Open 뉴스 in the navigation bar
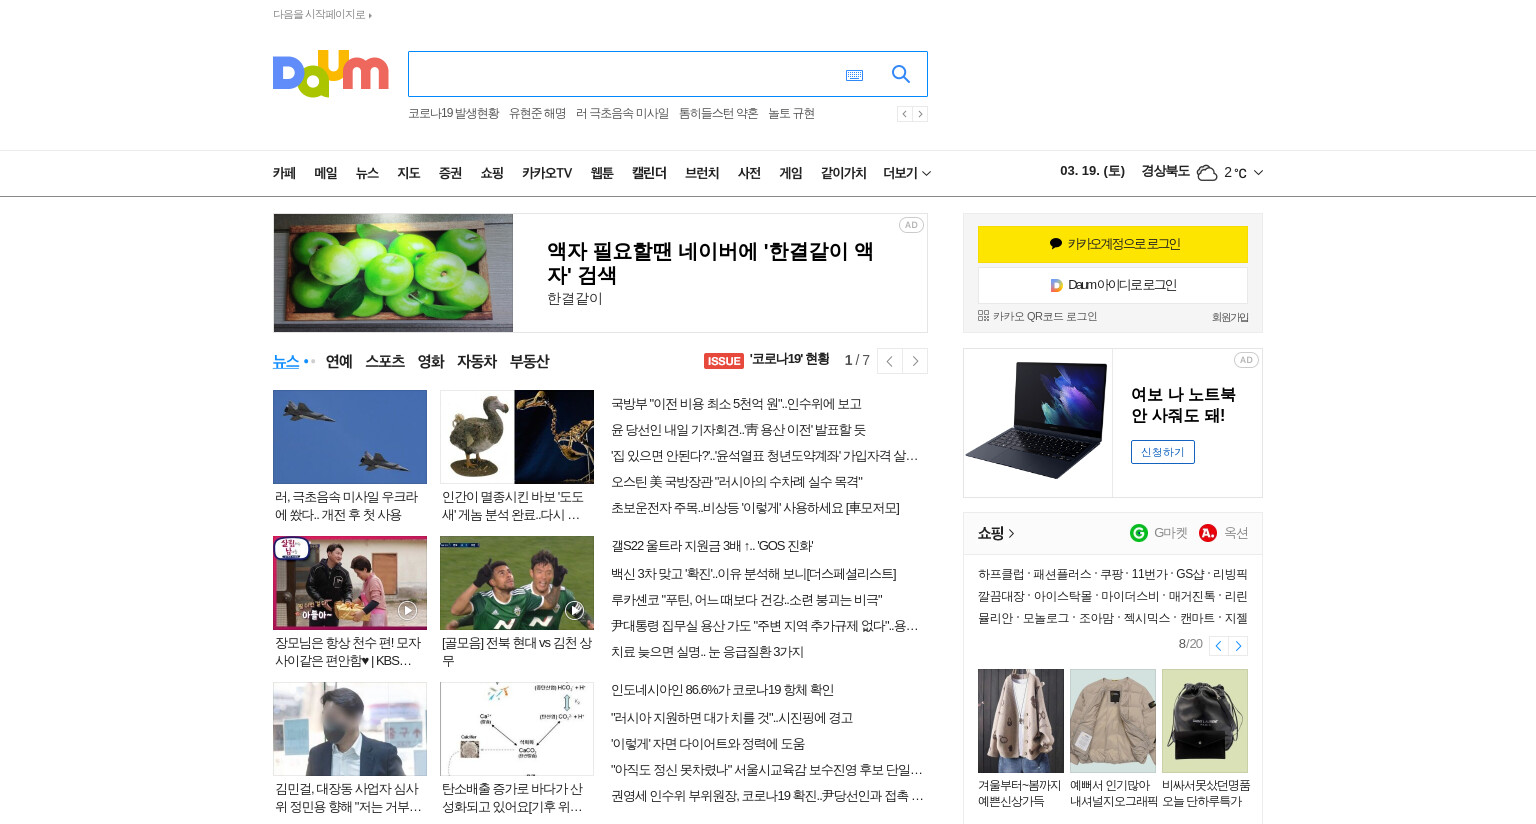 tap(367, 173)
